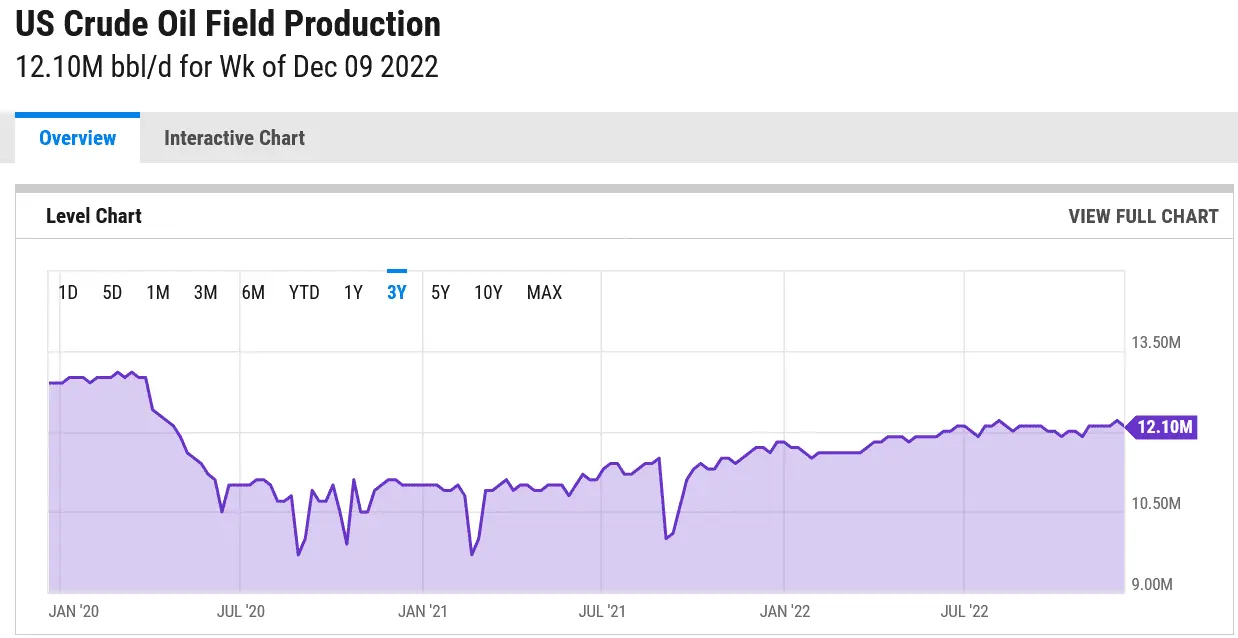Viewport: 1238px width, 638px height.
Task: Show MAX time range
Action: pyautogui.click(x=544, y=292)
